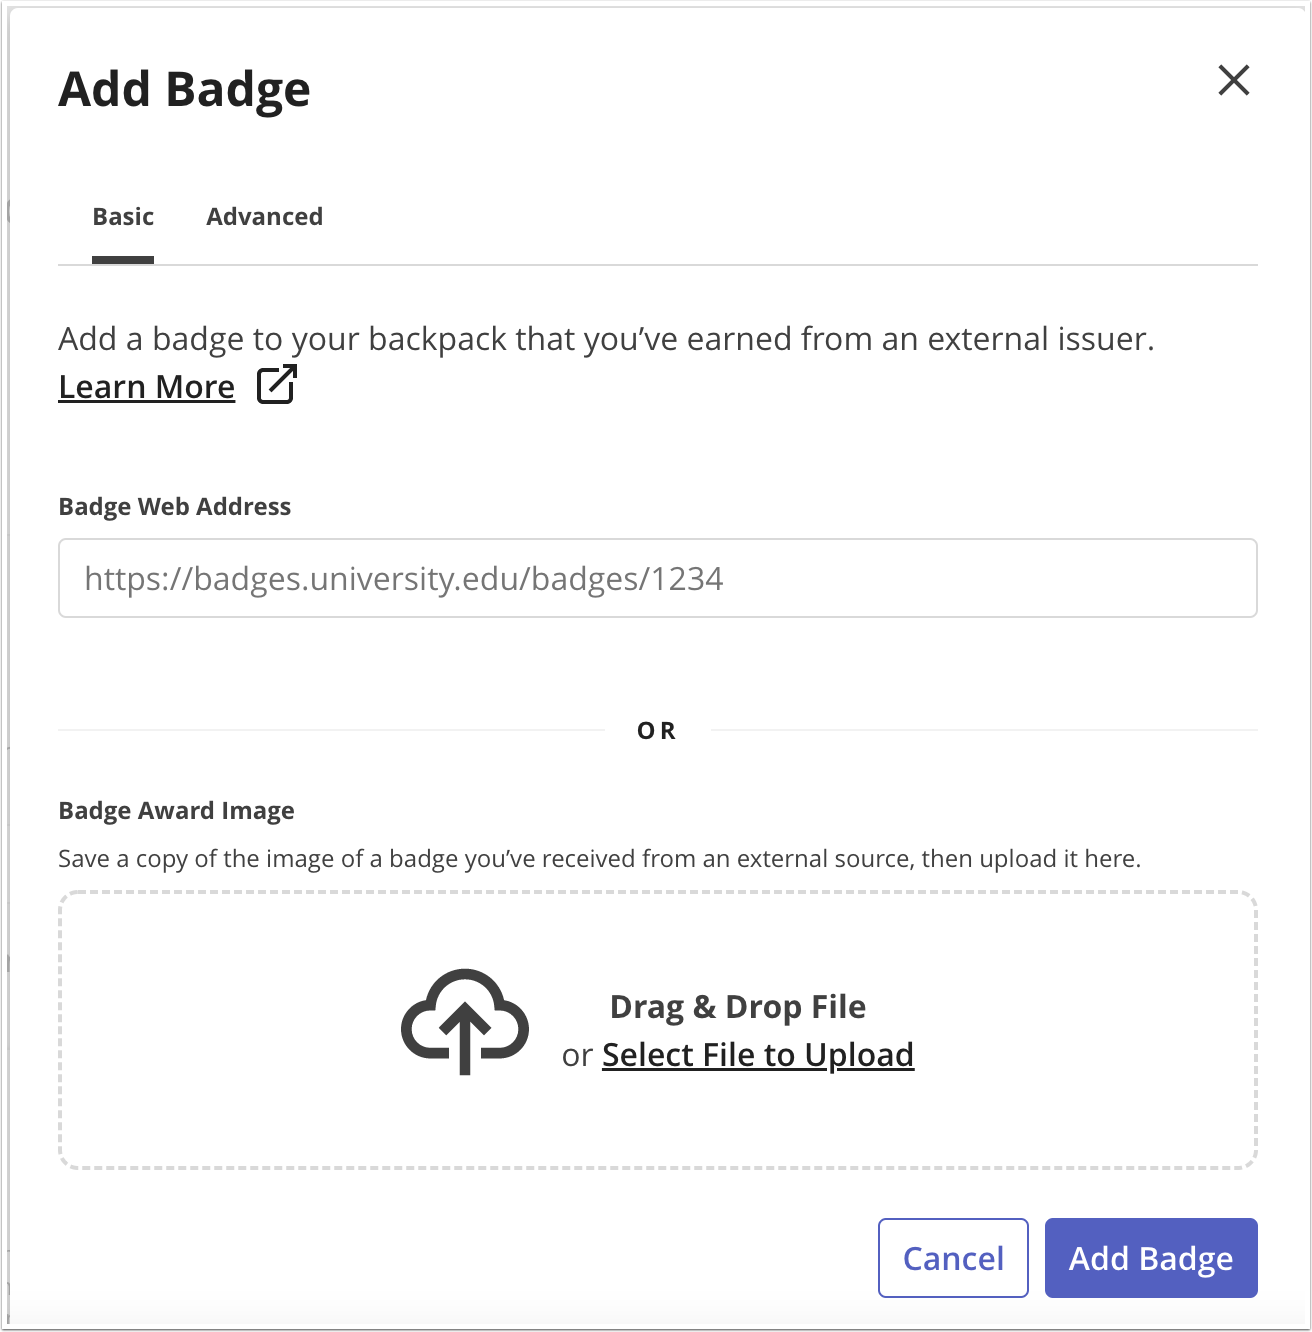Click inside the Badge Web Address field
The image size is (1312, 1332).
[657, 578]
